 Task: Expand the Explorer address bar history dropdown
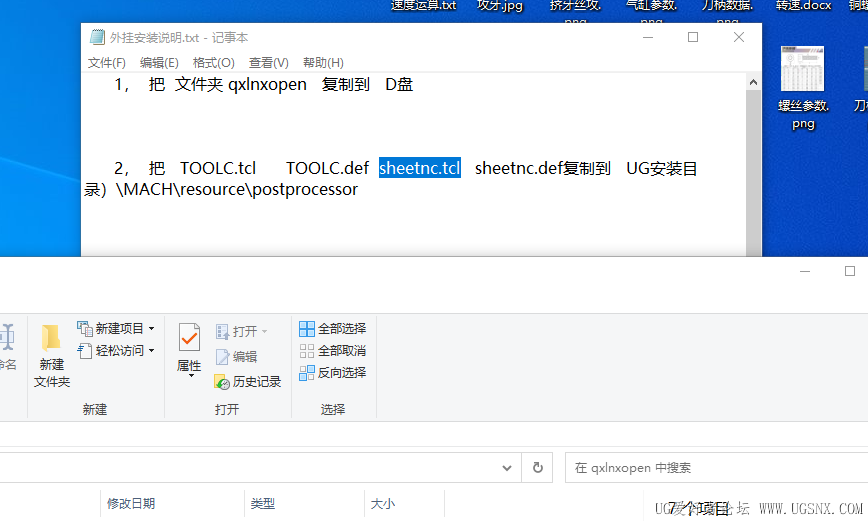507,468
